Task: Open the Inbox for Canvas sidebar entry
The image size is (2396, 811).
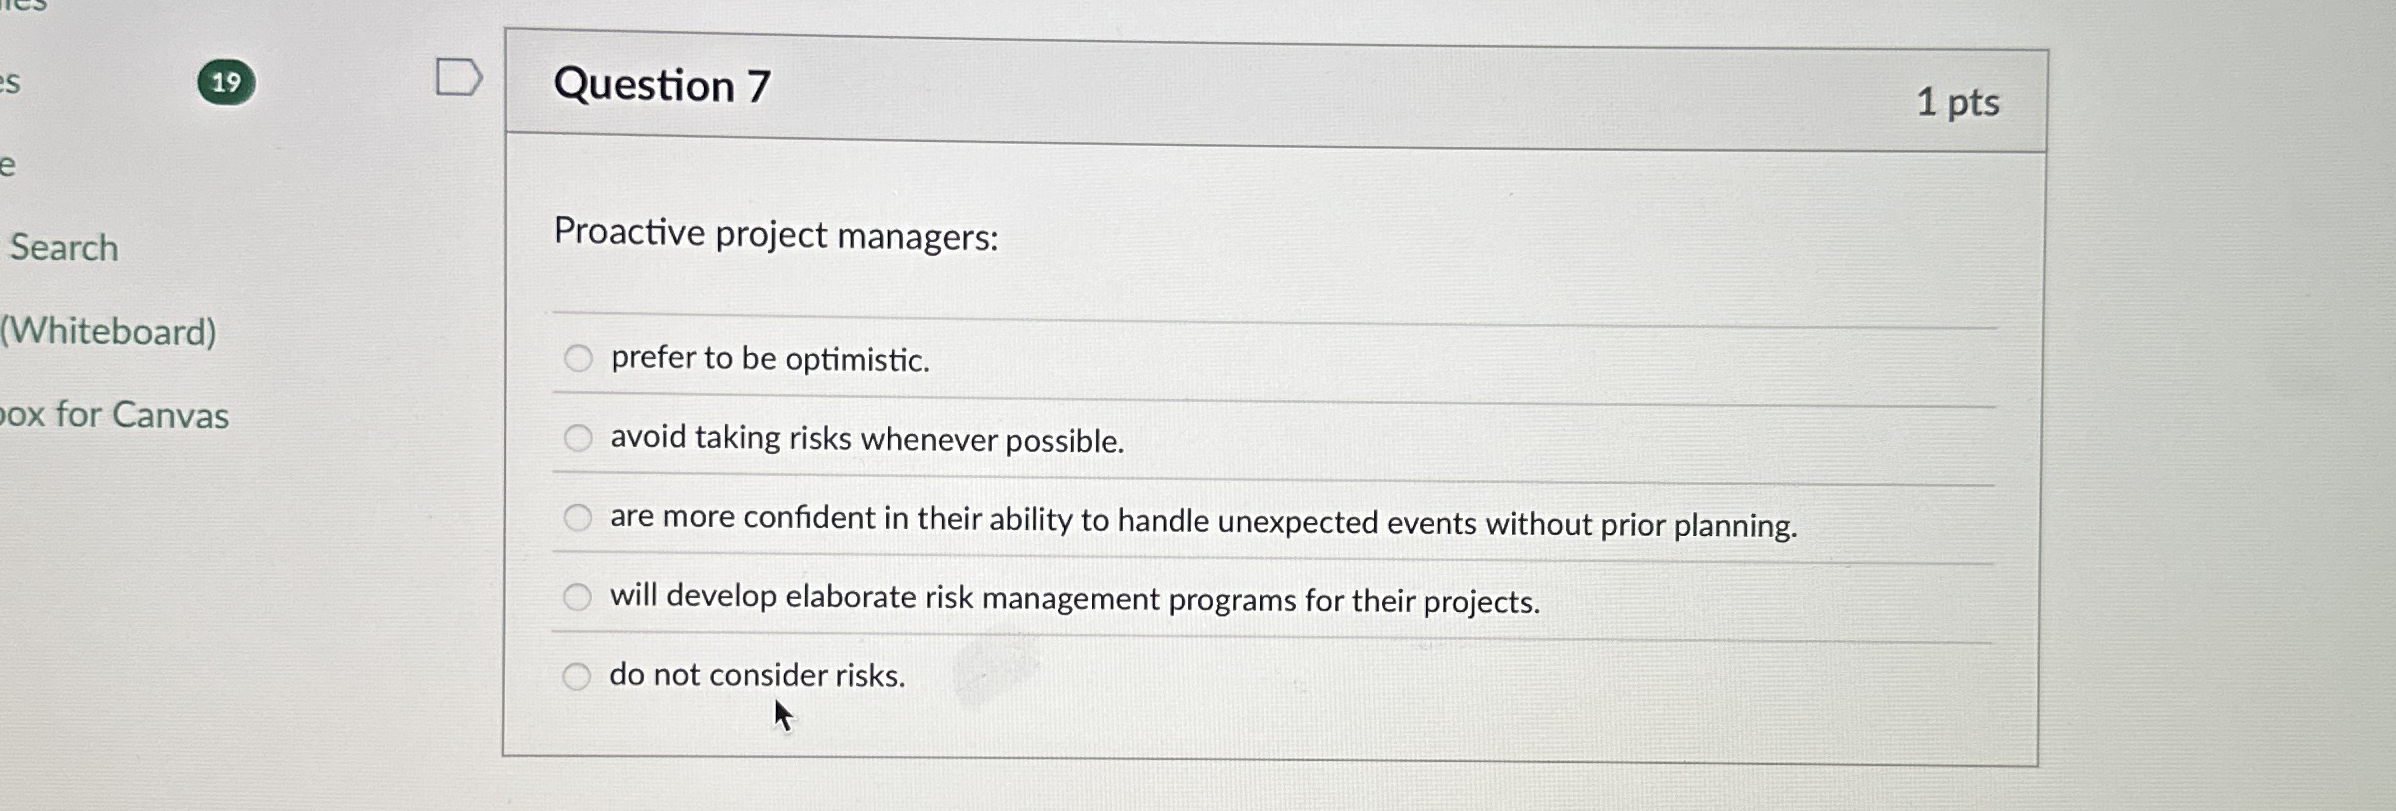Action: [x=113, y=415]
